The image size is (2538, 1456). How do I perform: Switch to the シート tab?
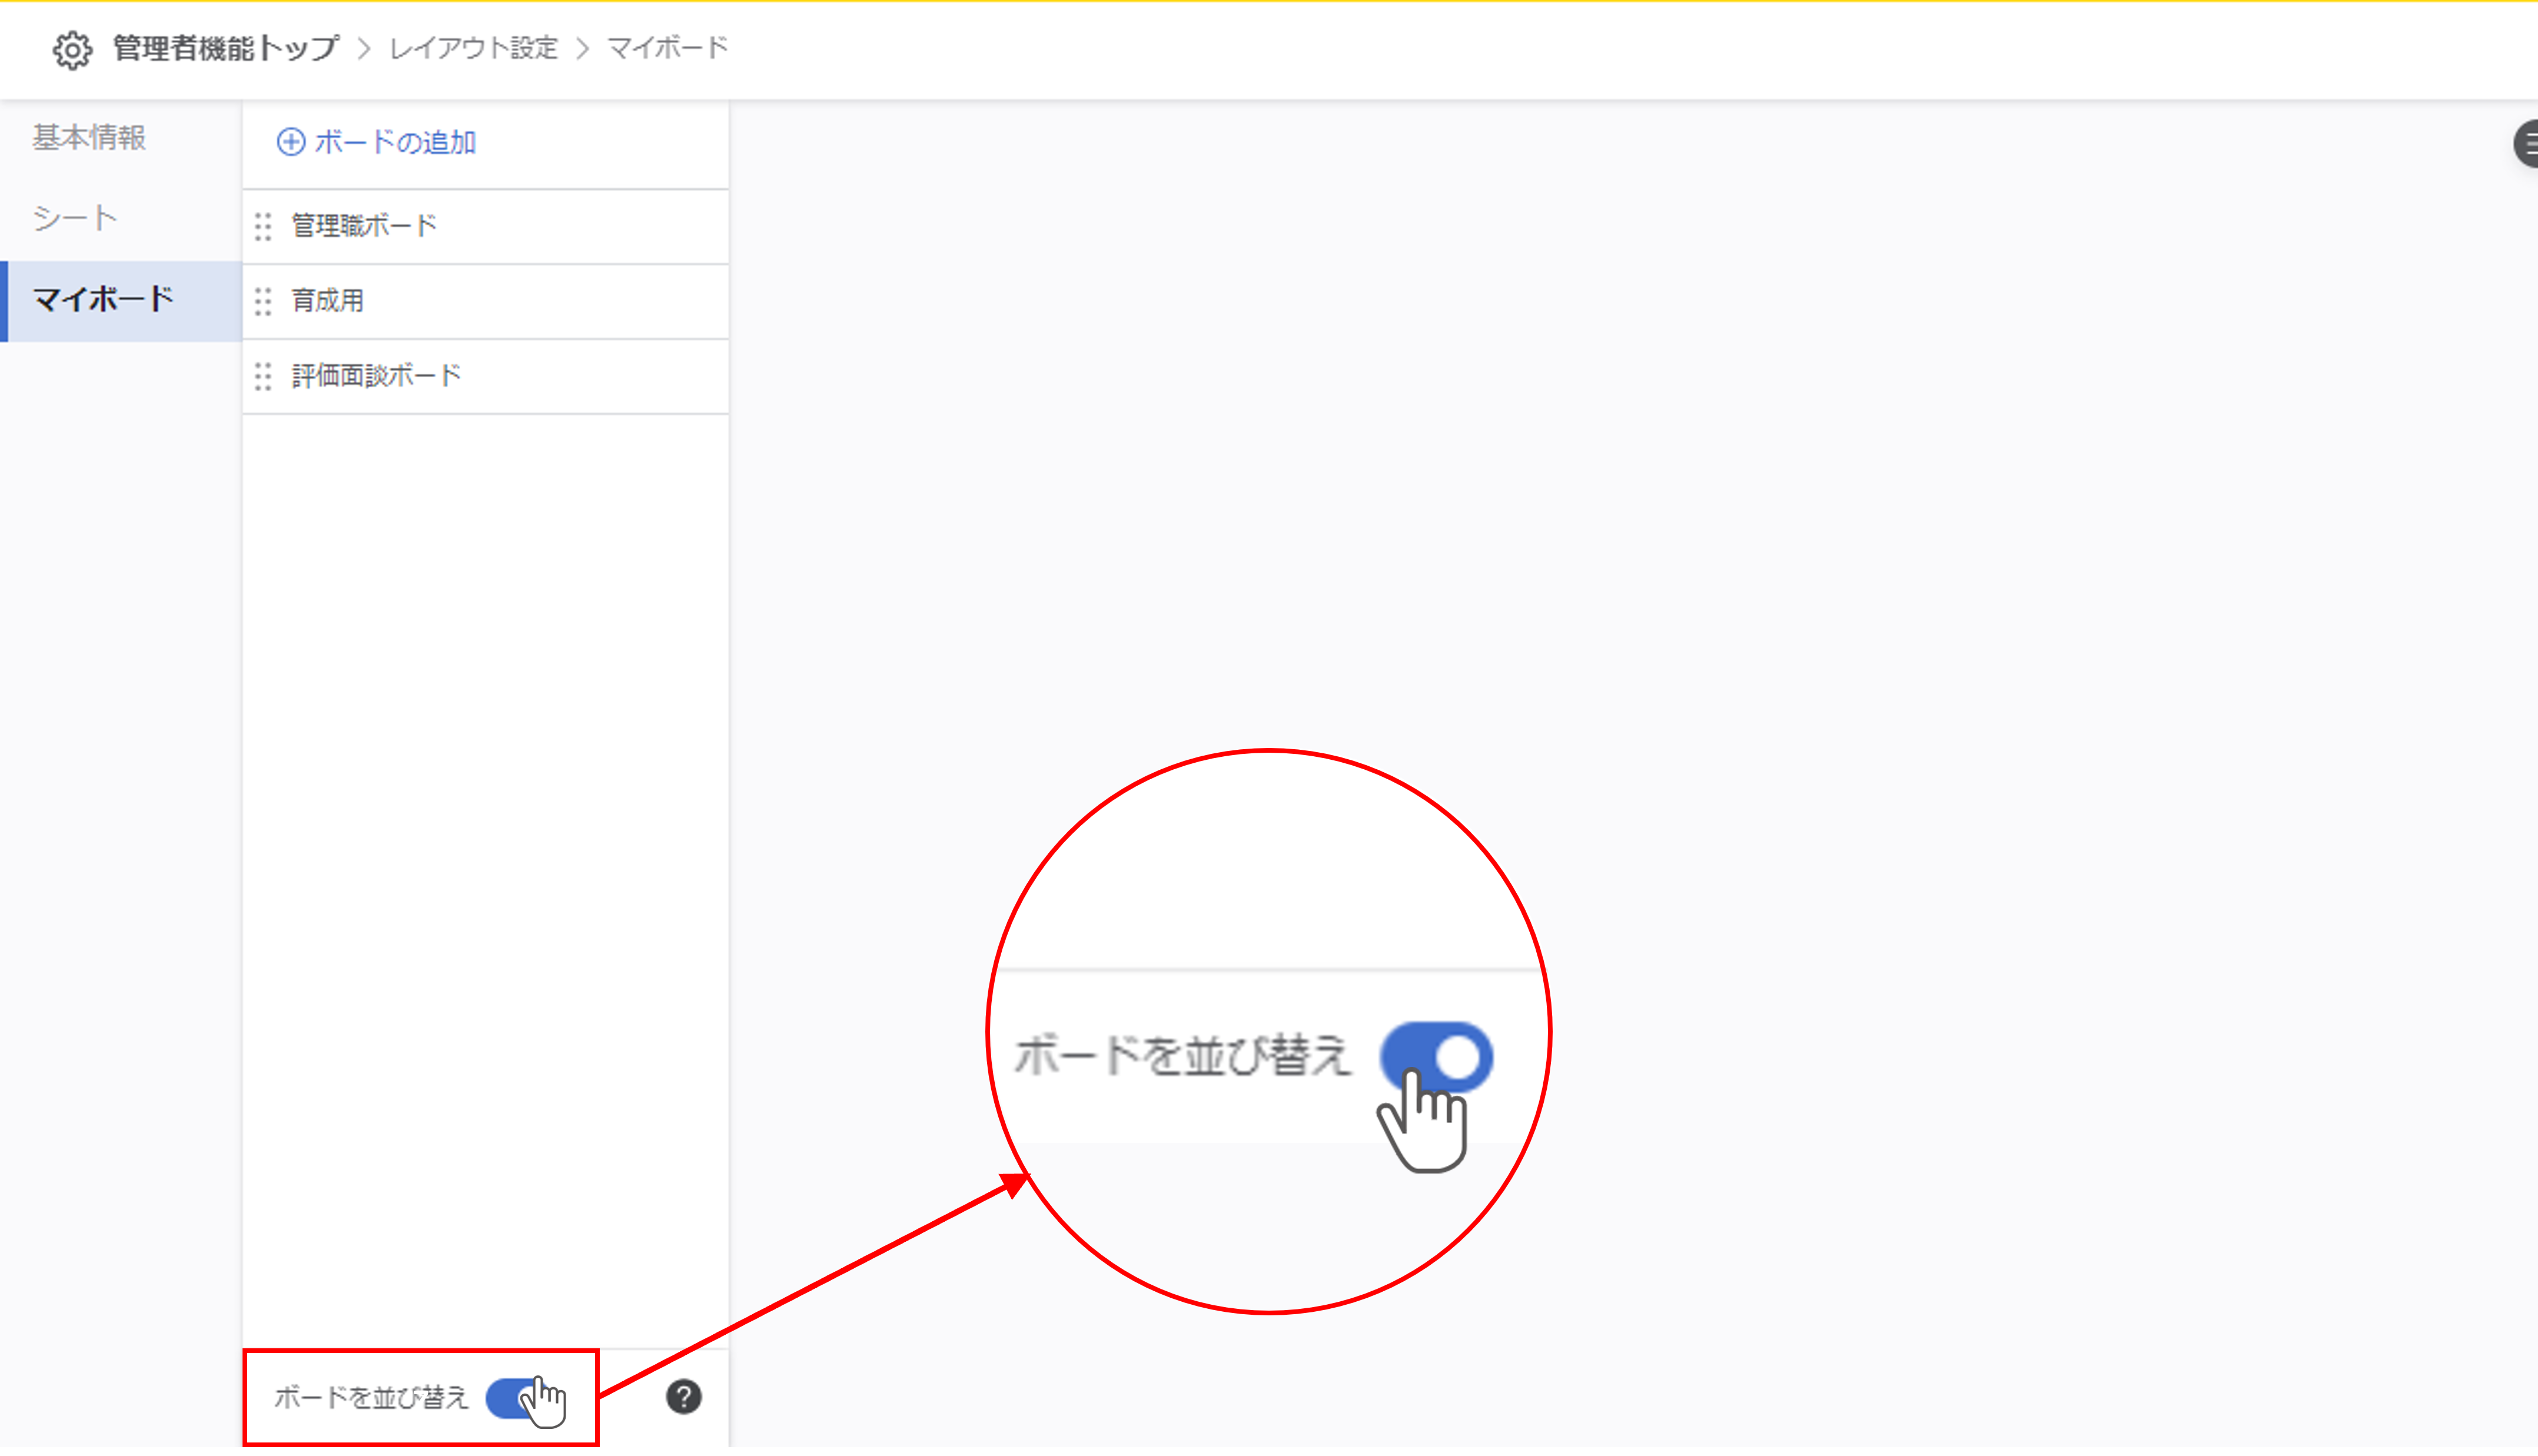[x=75, y=218]
